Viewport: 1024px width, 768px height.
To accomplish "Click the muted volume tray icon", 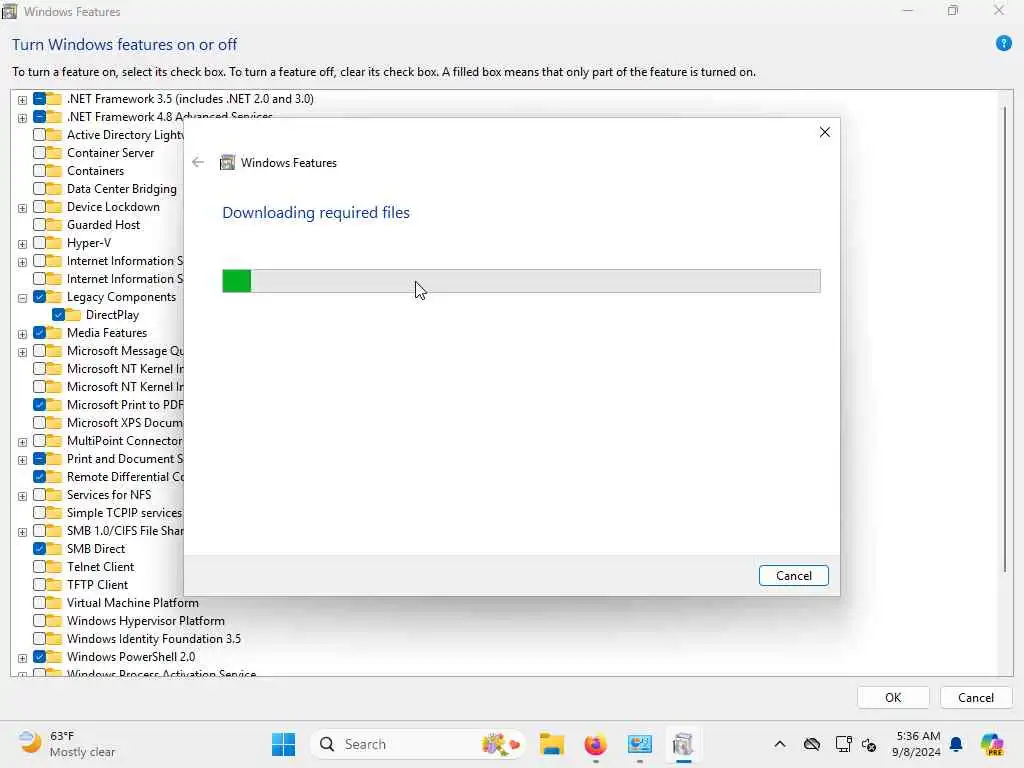I will [869, 744].
